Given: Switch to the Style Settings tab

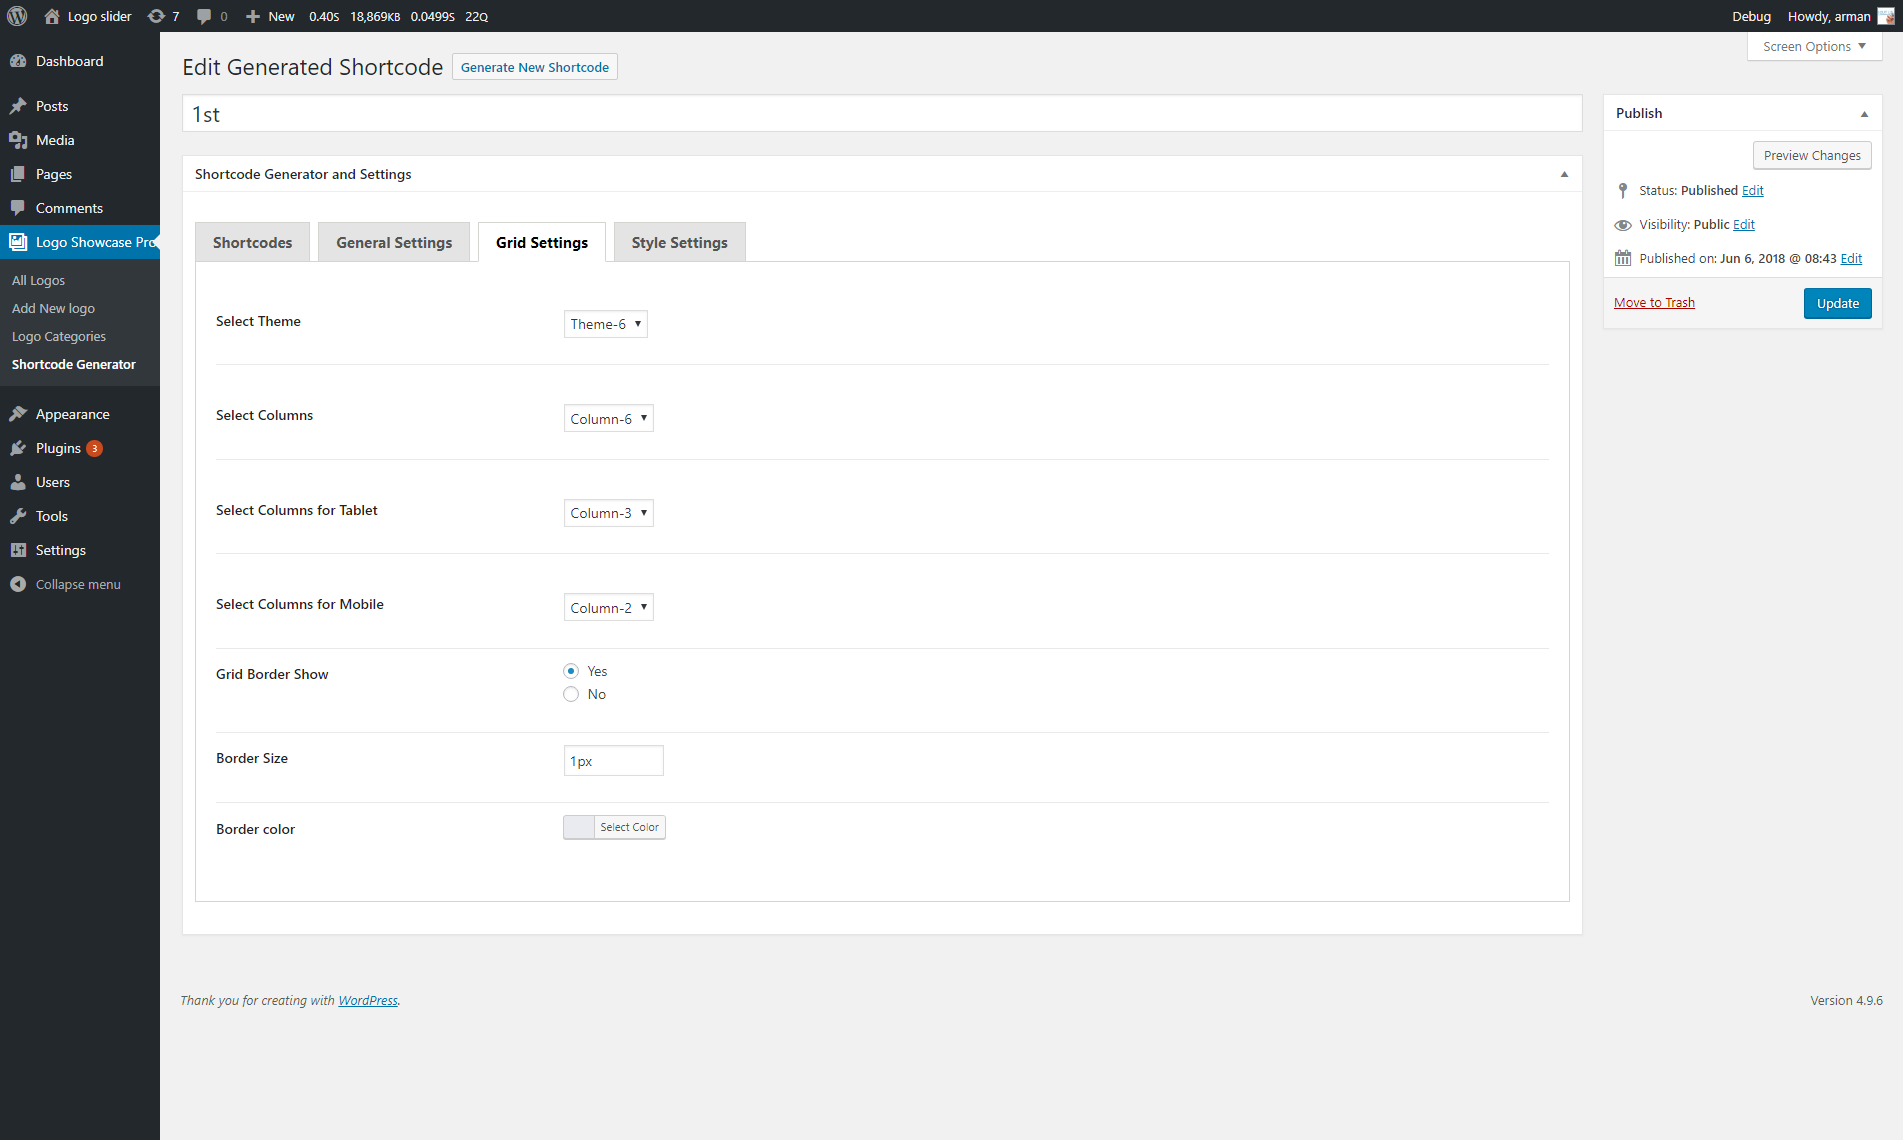Looking at the screenshot, I should coord(679,242).
